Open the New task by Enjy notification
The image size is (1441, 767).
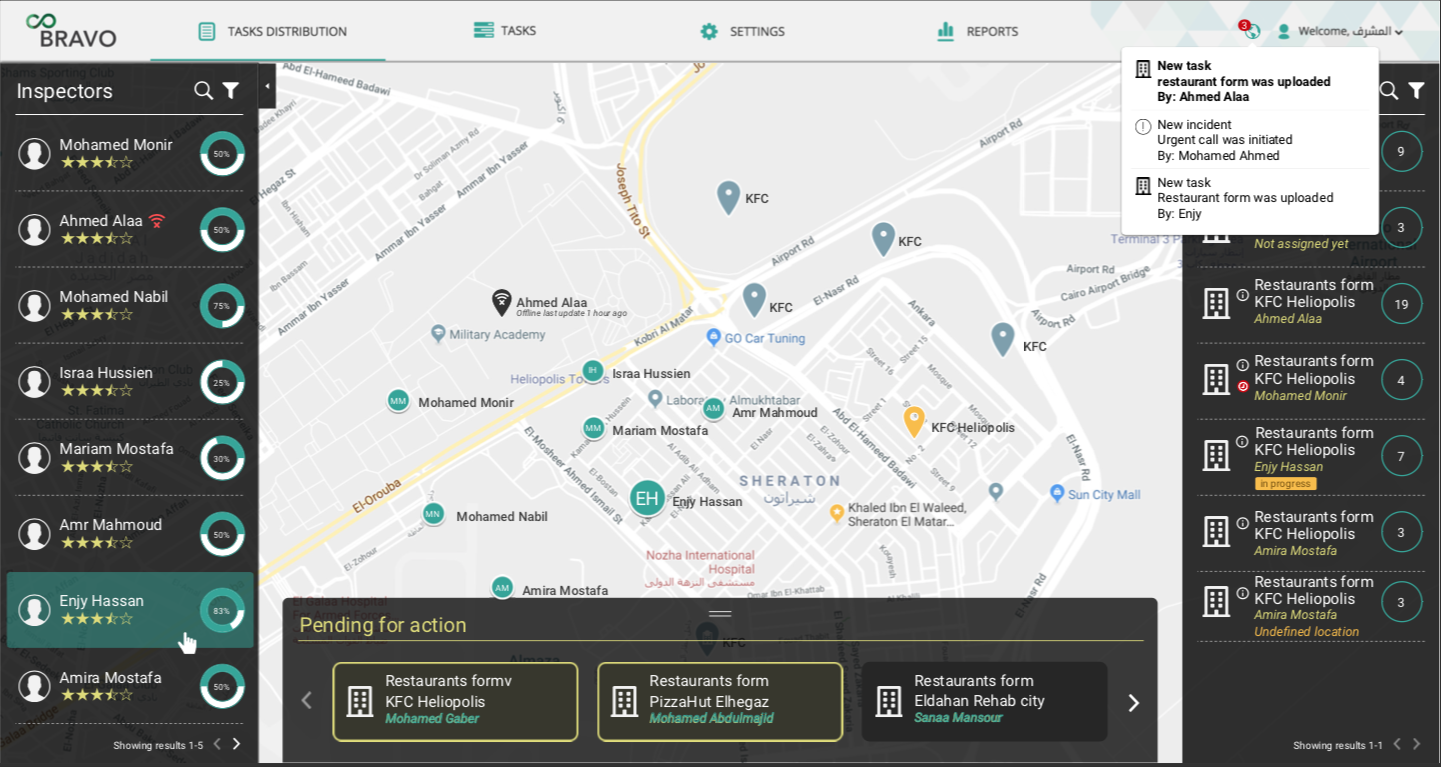[x=1250, y=198]
